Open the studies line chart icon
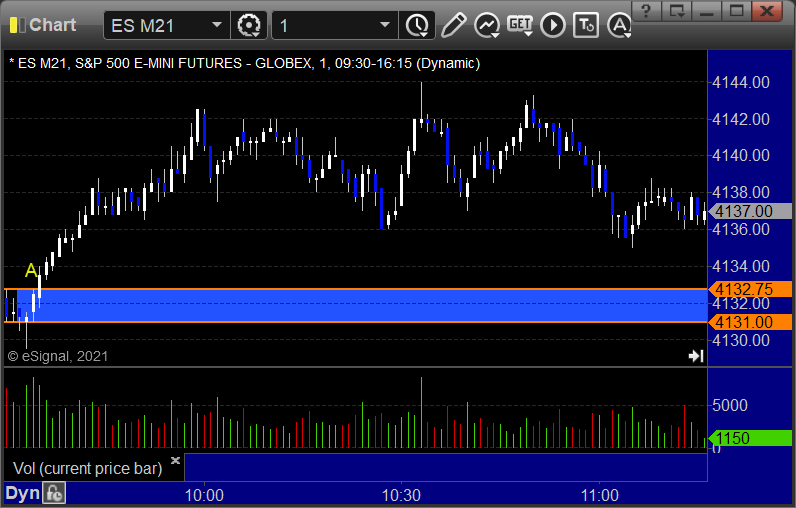 487,25
